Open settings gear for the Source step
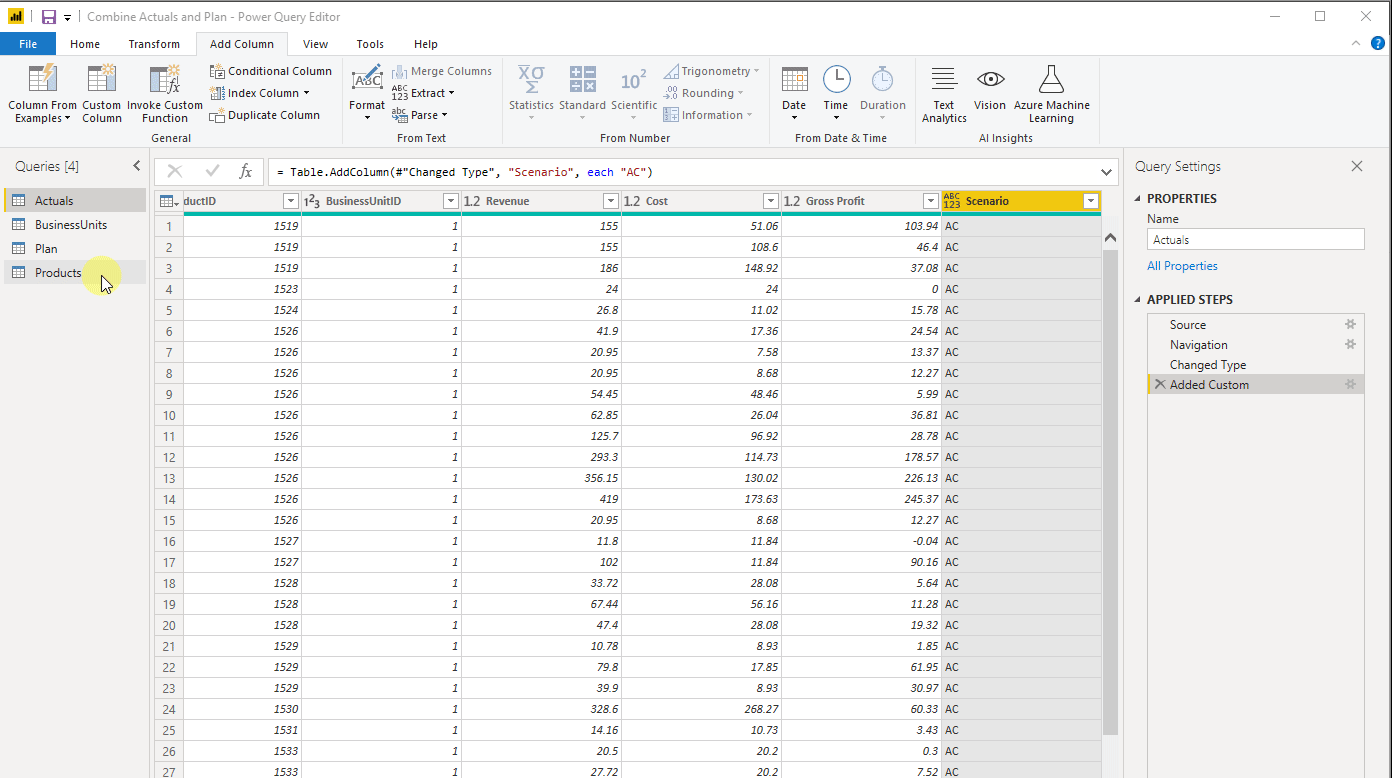 click(1350, 324)
